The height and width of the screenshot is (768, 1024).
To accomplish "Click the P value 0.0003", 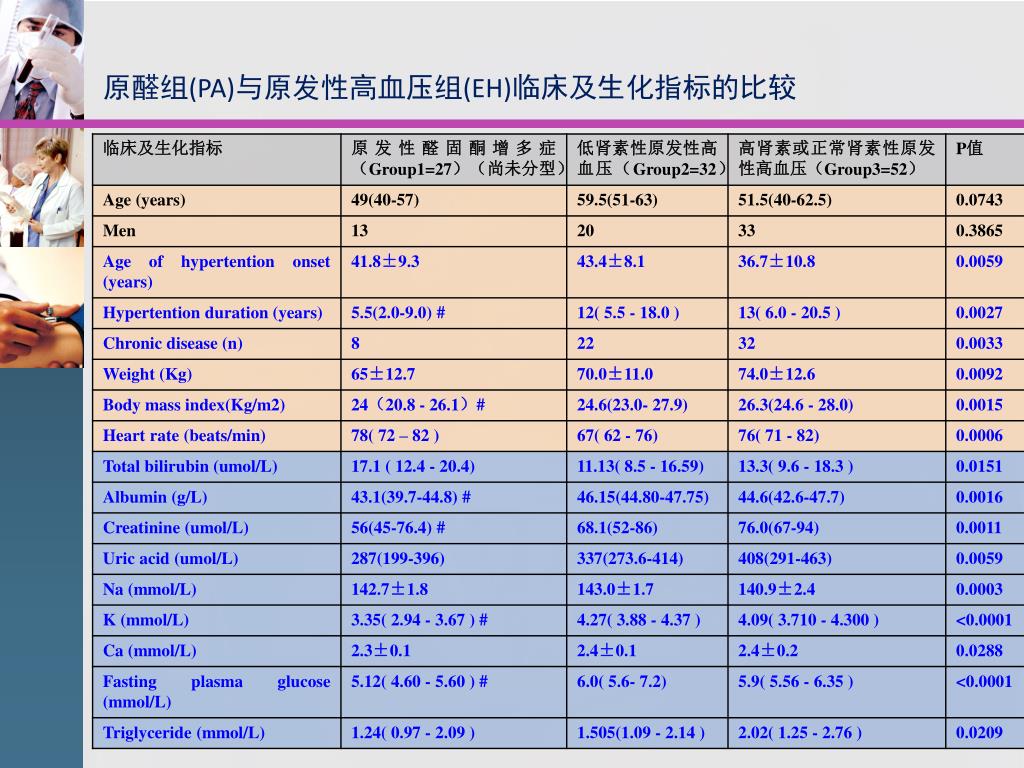I will (979, 589).
